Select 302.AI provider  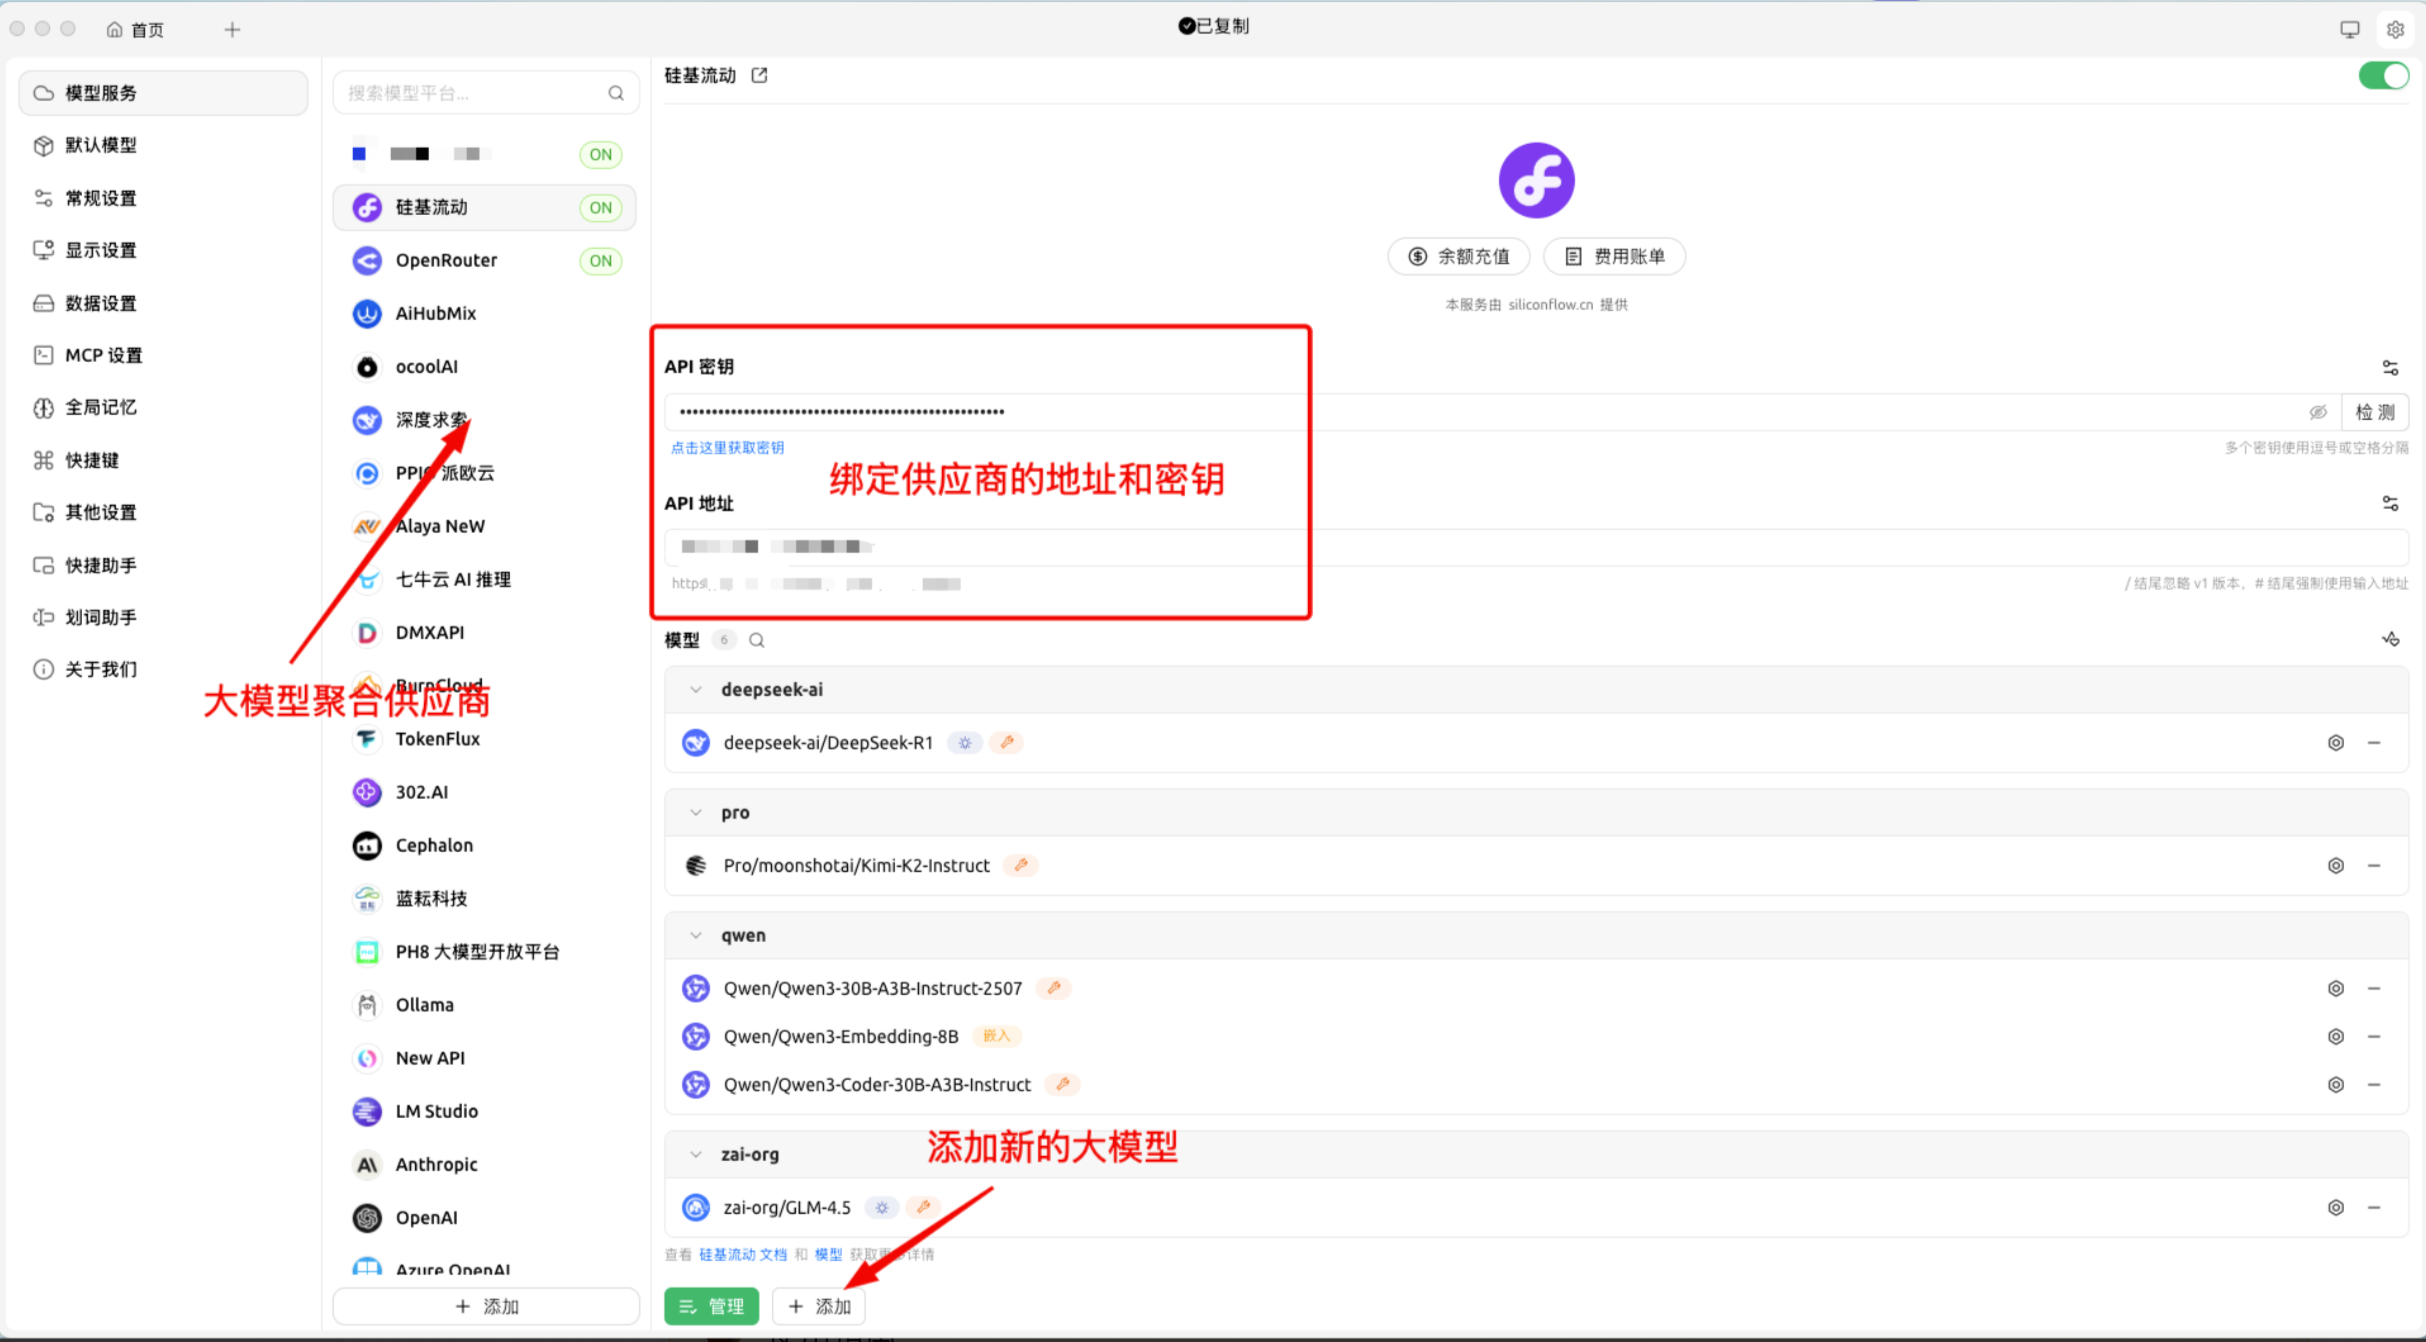[485, 793]
